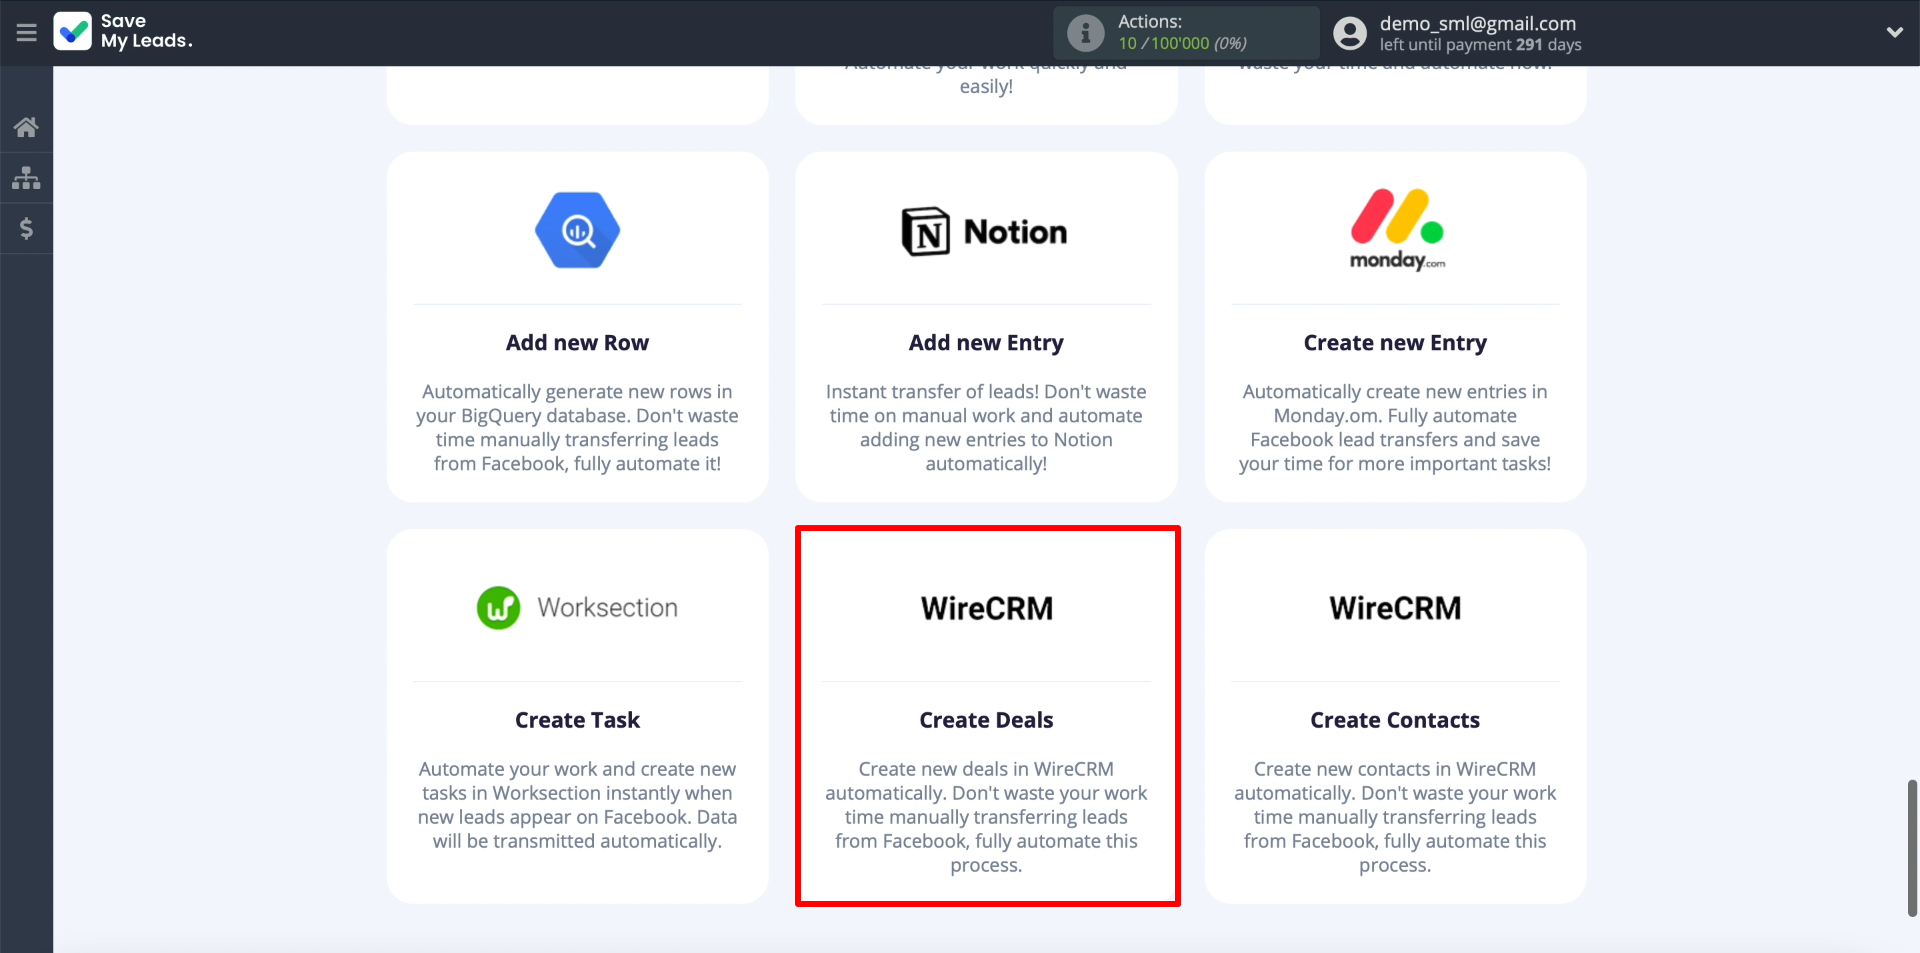Click the WireCRM logo above Create Contacts
Image resolution: width=1920 pixels, height=953 pixels.
coord(1395,608)
